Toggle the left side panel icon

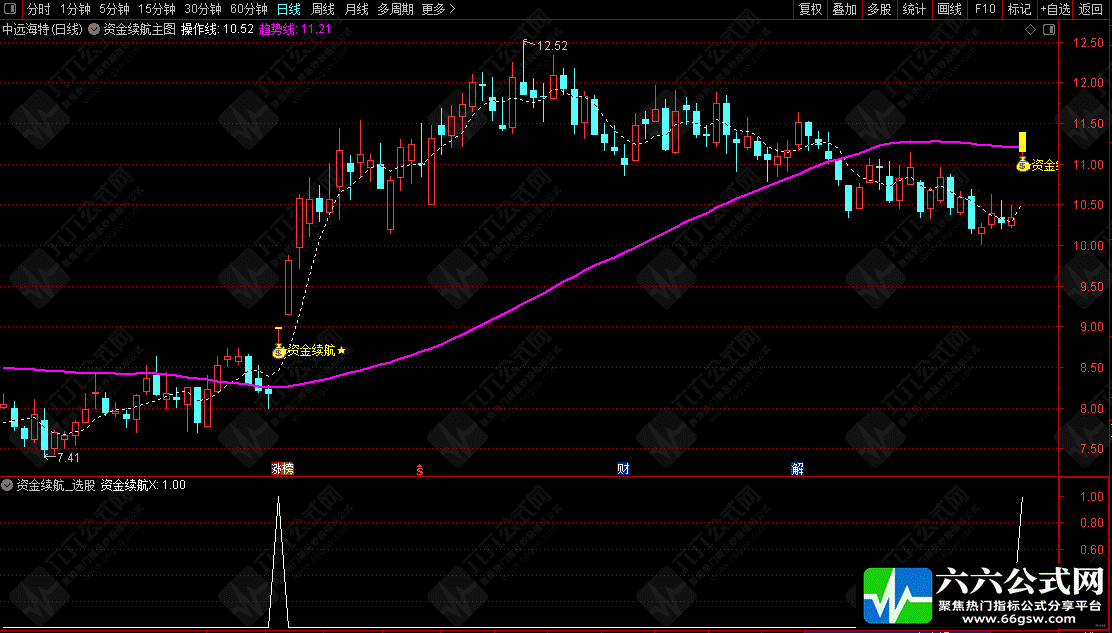pos(12,9)
